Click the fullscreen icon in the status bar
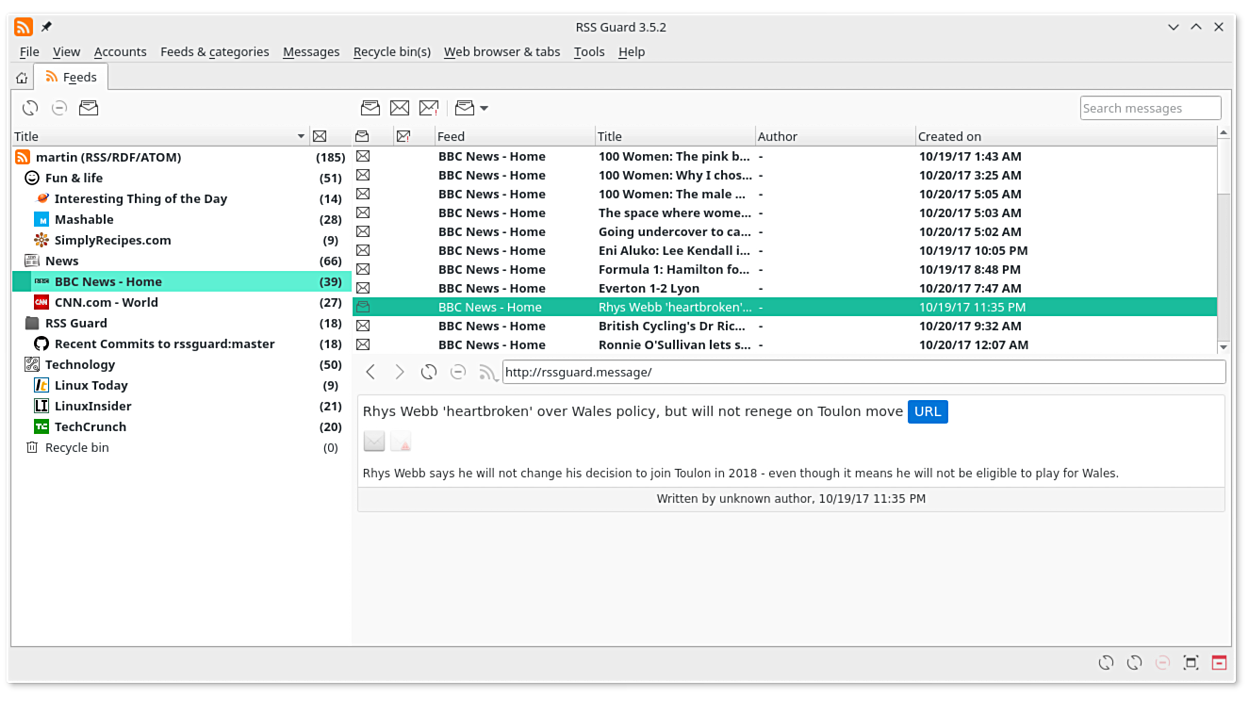The height and width of the screenshot is (702, 1248). point(1190,662)
